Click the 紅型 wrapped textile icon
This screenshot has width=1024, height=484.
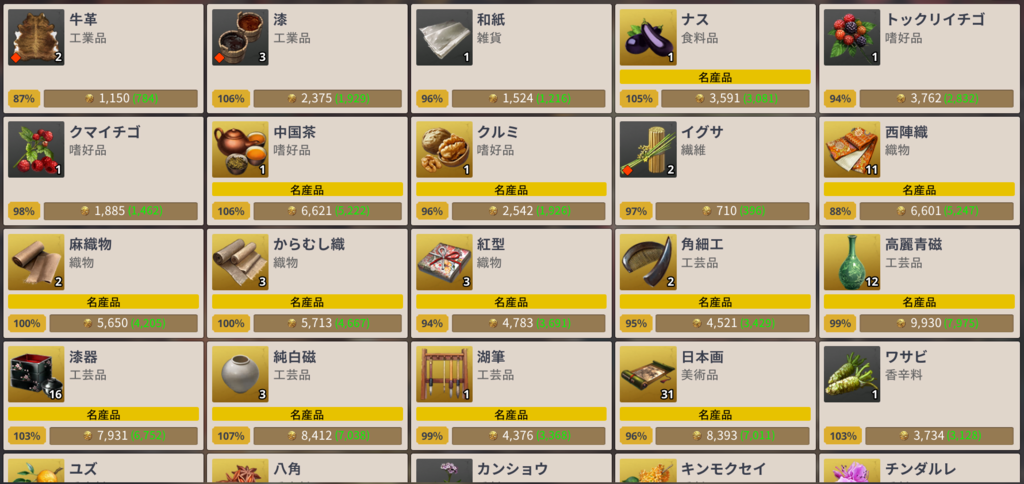[x=444, y=262]
